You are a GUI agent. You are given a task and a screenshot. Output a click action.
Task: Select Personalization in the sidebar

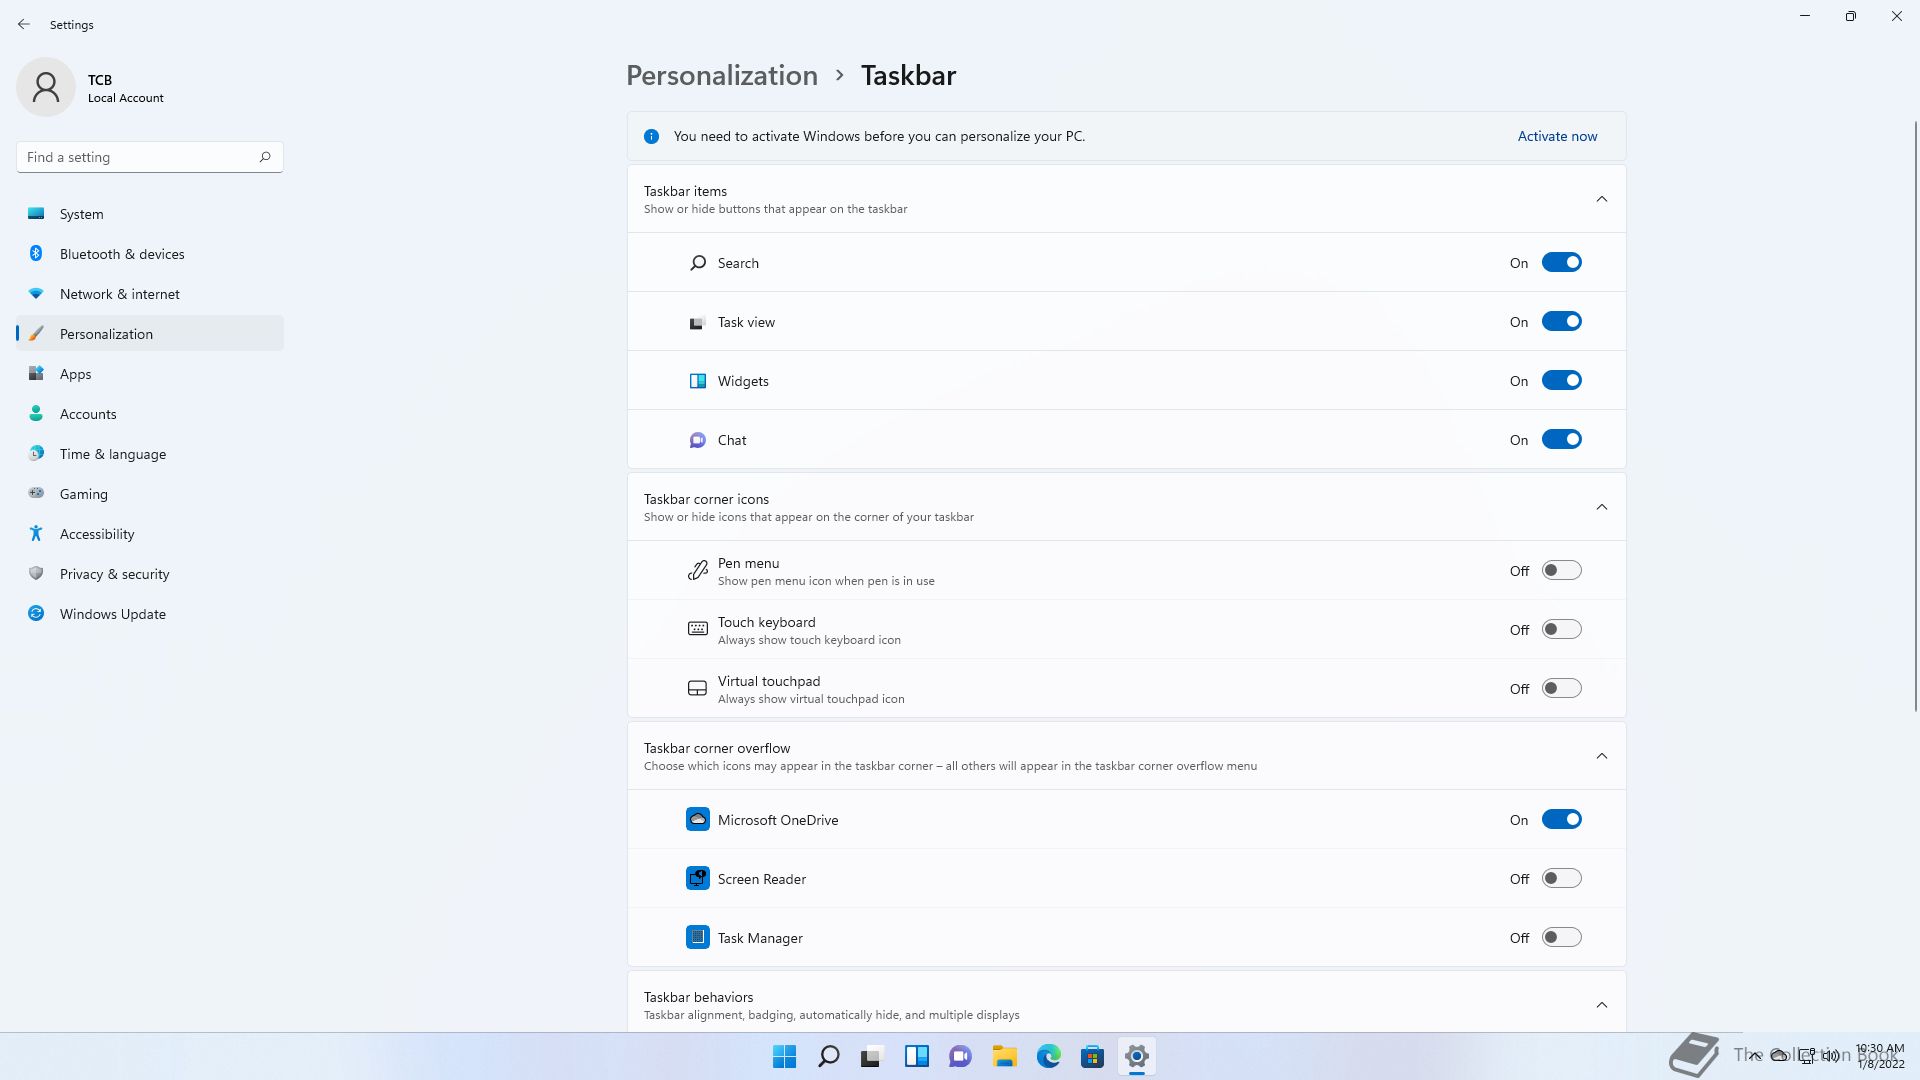[150, 334]
